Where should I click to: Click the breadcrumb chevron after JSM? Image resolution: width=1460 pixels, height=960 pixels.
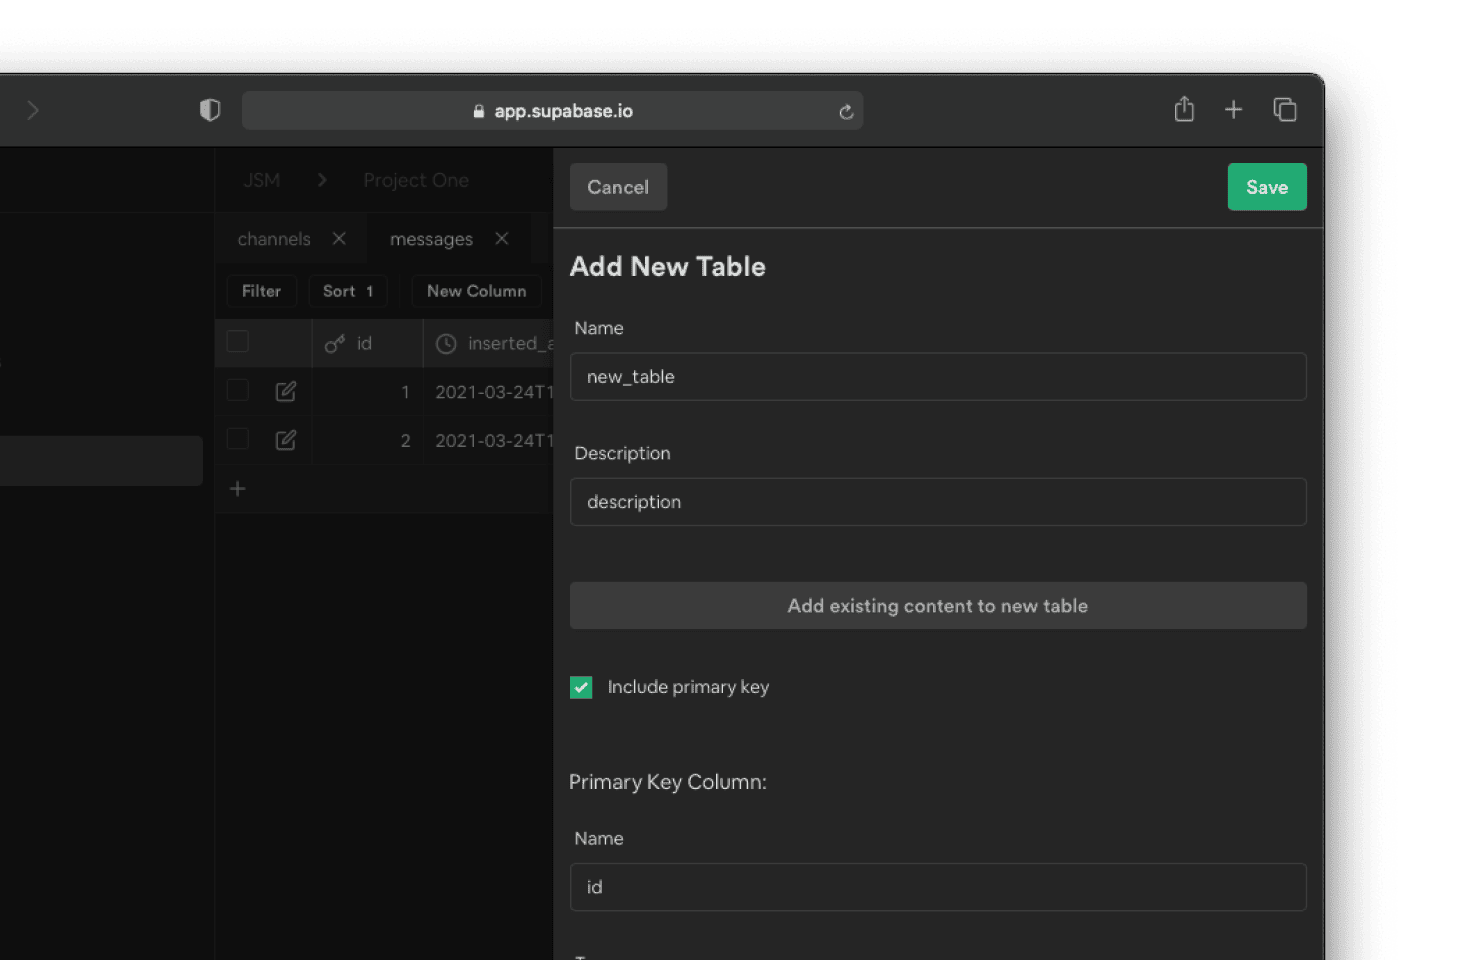click(x=322, y=180)
